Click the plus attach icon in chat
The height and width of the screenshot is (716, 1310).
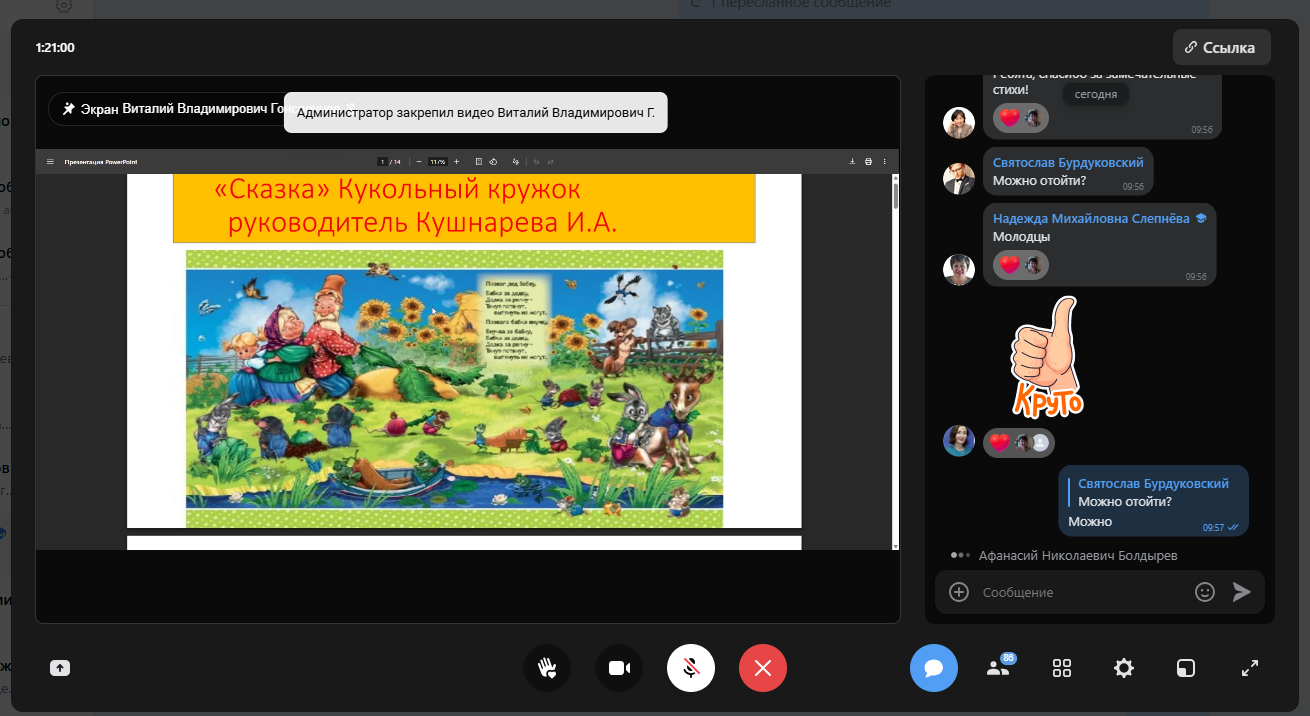pos(959,592)
